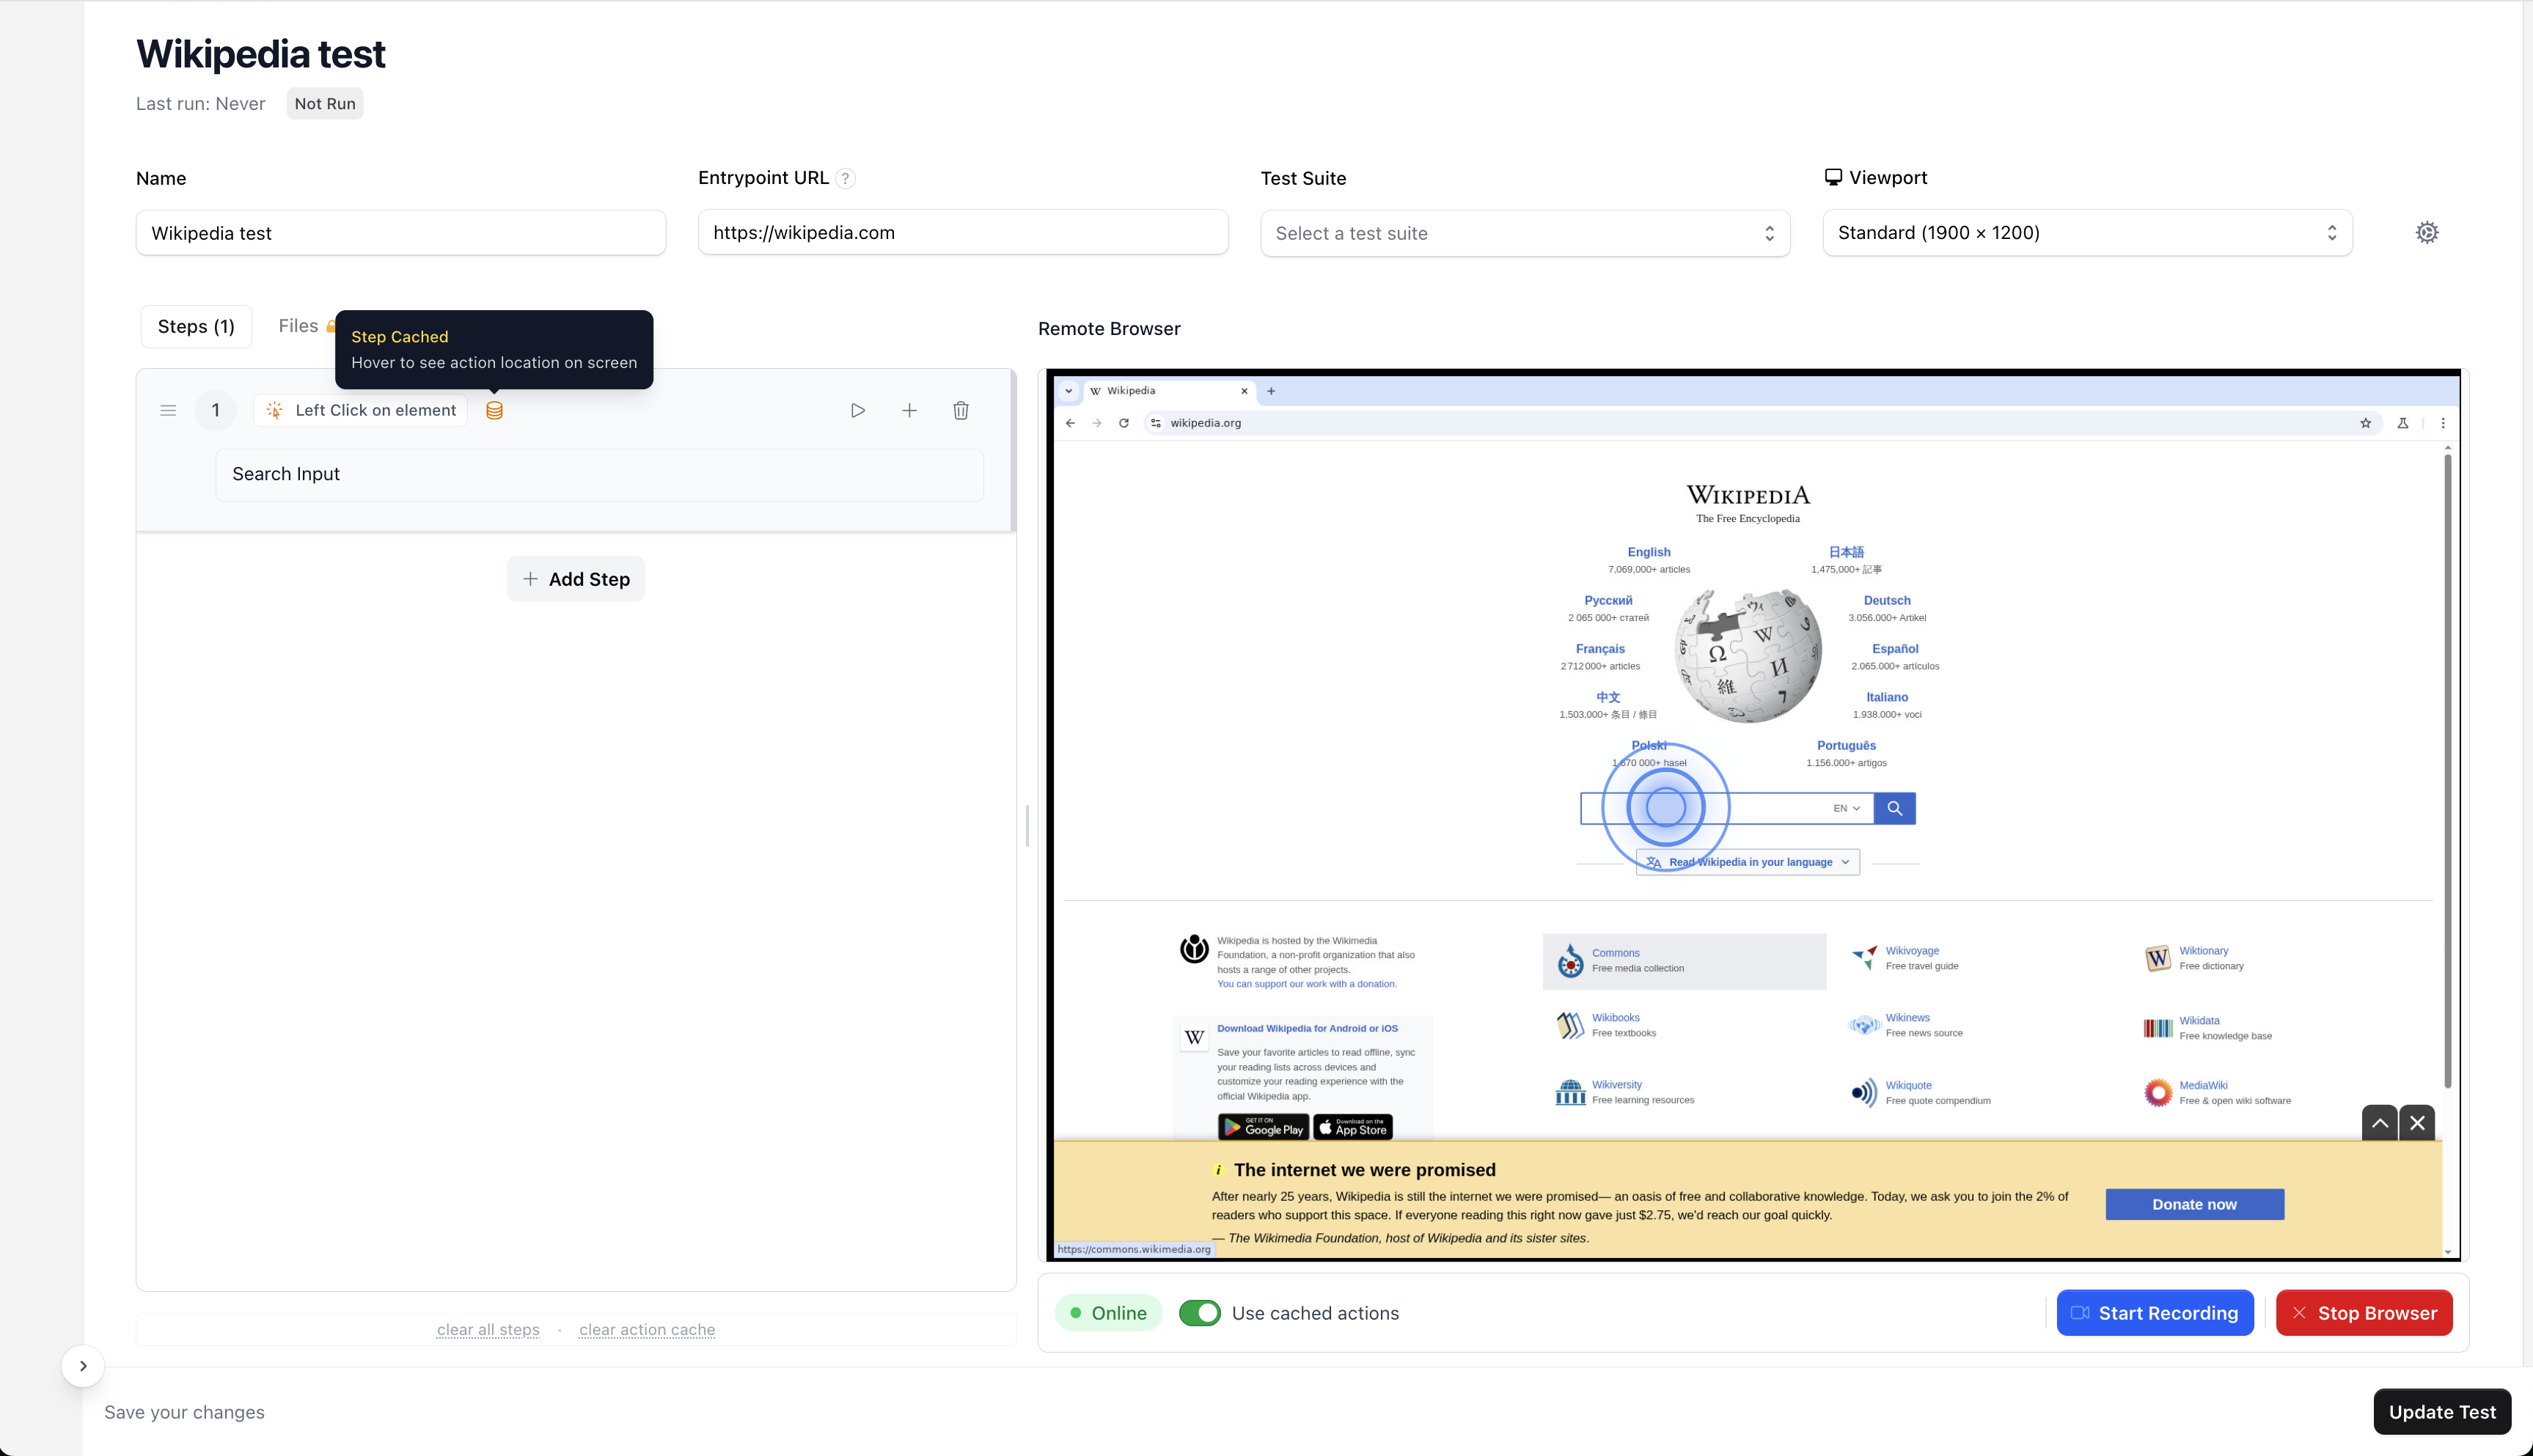Open the Viewport size dropdown
The image size is (2533, 1456).
click(x=2086, y=233)
